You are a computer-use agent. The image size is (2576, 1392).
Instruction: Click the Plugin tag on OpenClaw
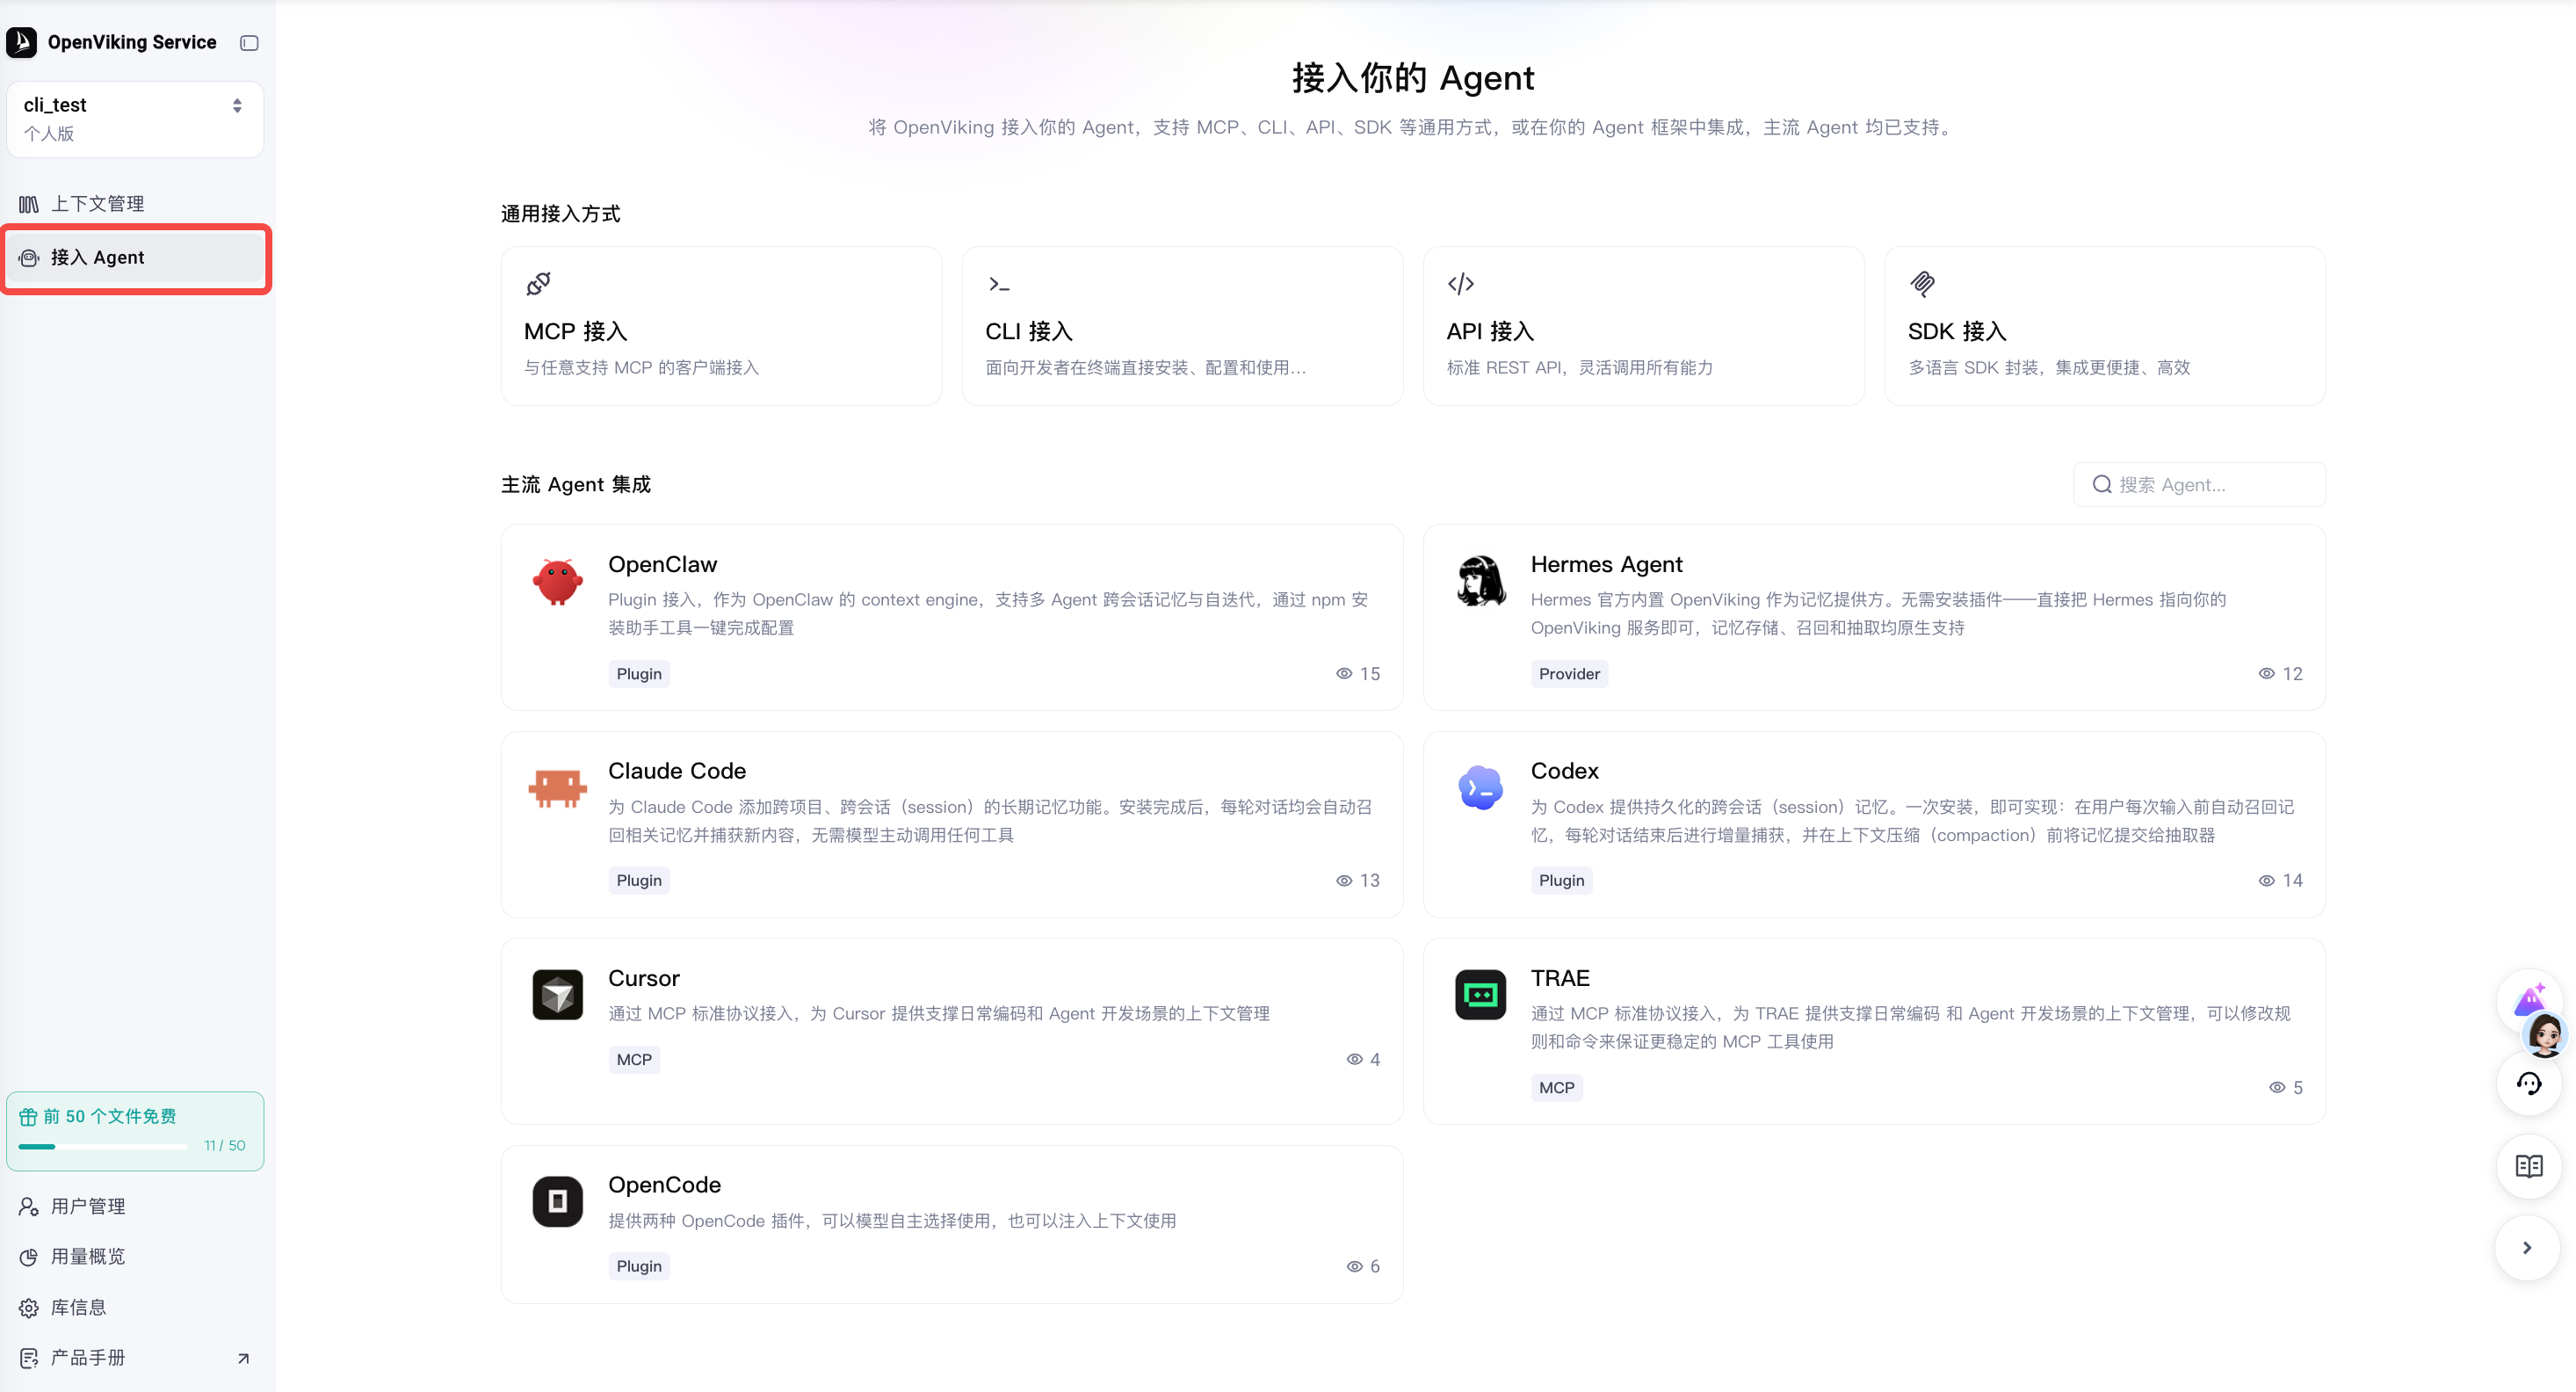639,674
